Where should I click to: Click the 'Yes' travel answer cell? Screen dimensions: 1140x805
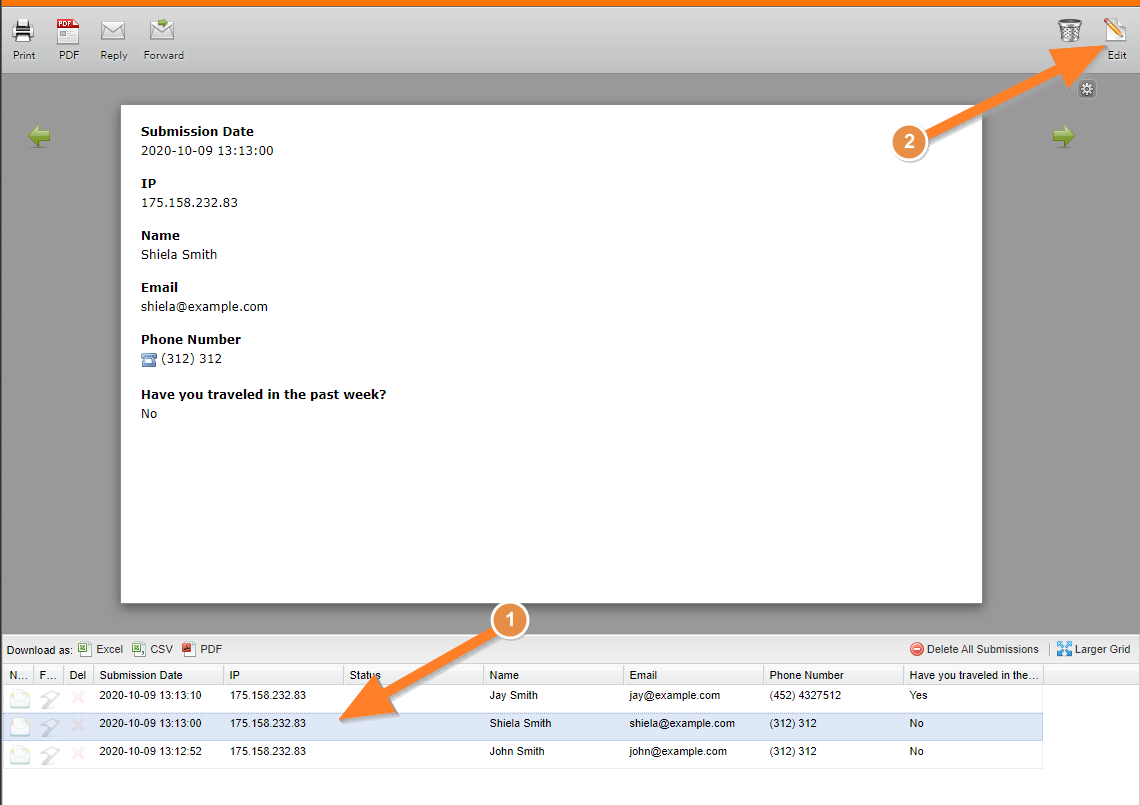[918, 695]
